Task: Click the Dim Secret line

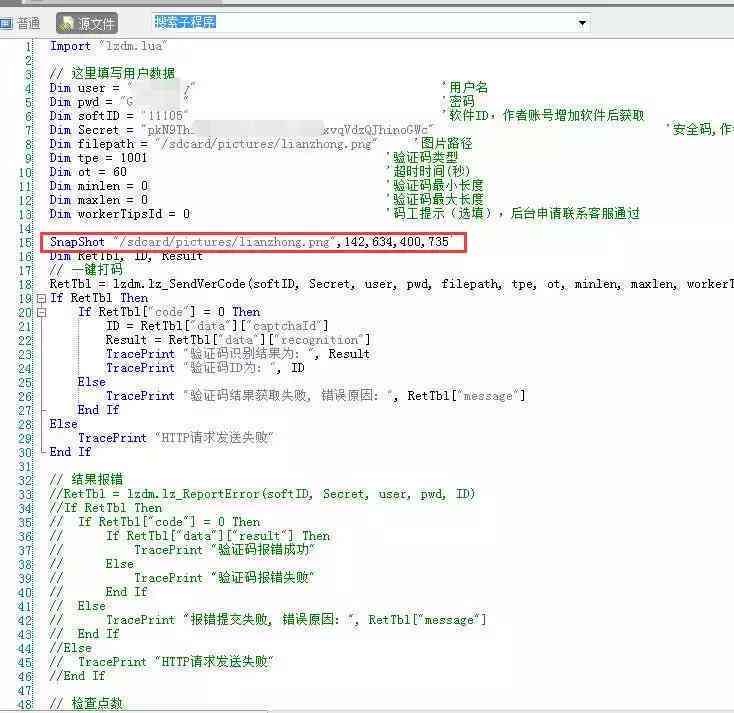Action: (242, 130)
